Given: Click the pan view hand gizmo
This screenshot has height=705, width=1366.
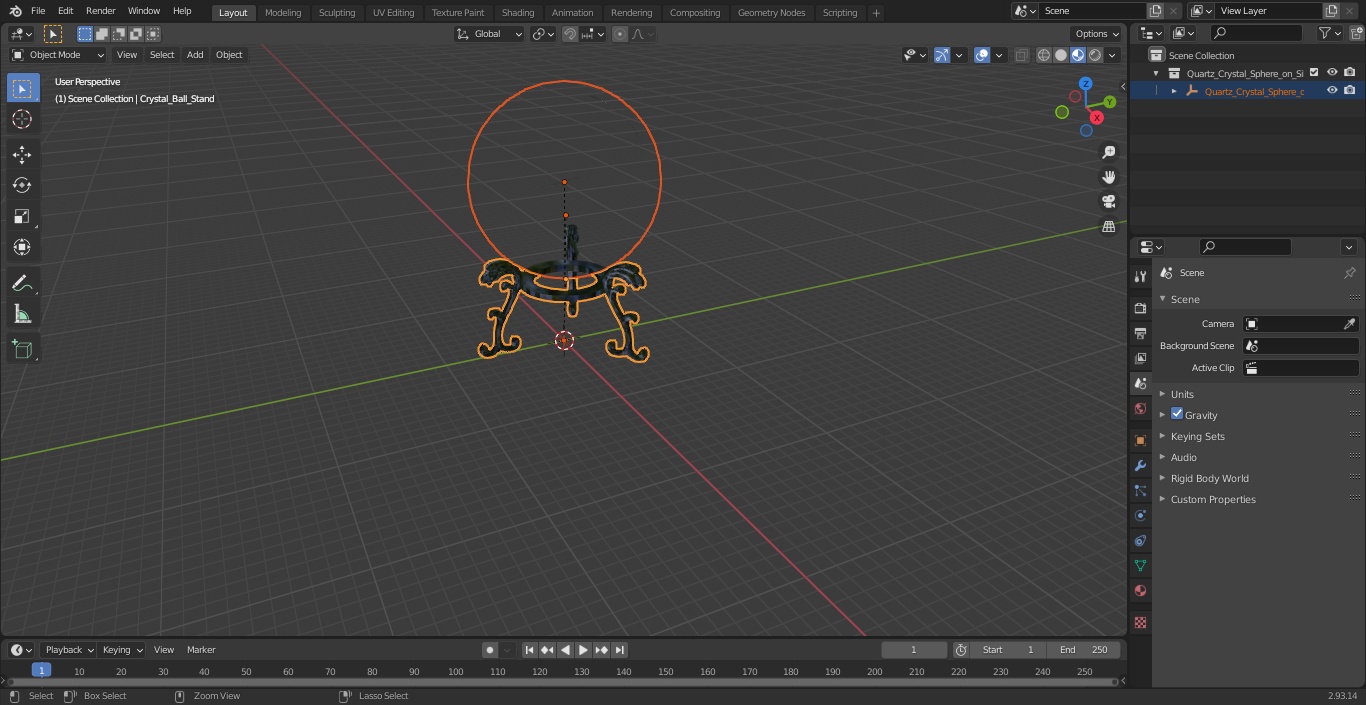Looking at the screenshot, I should [1109, 177].
